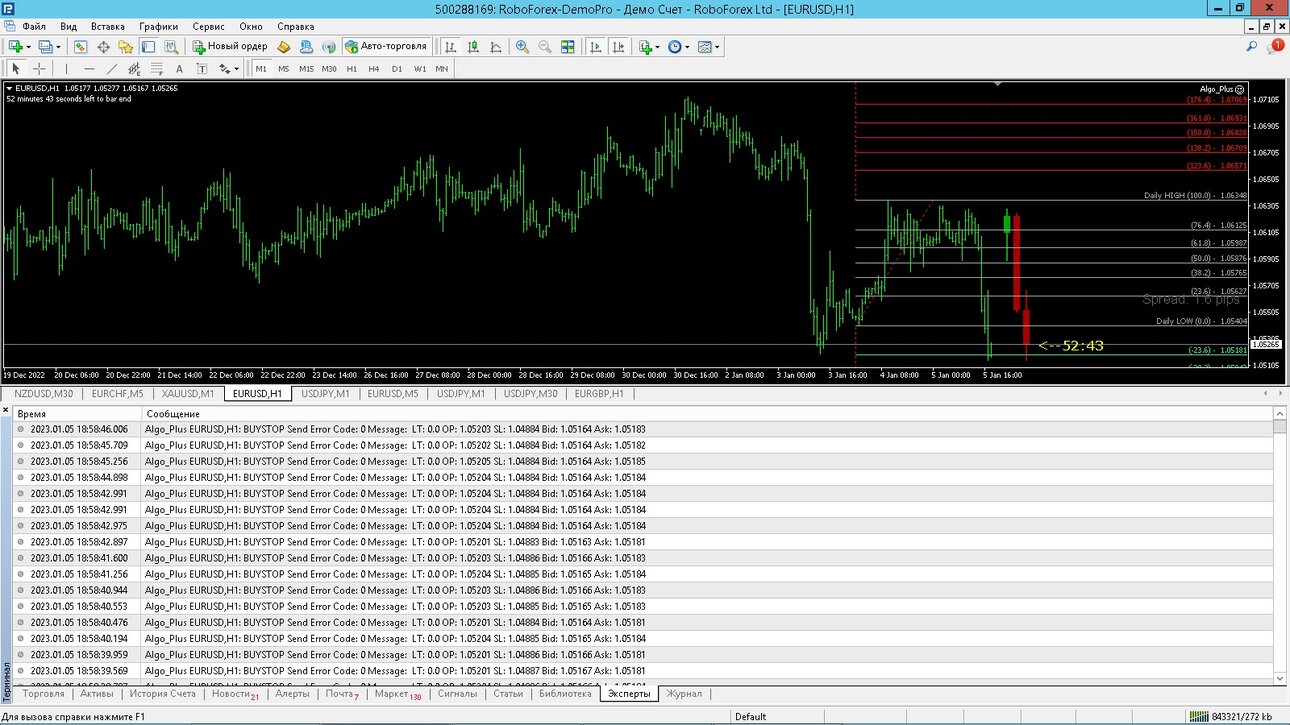Switch to the Журнал terminal tab
This screenshot has width=1290, height=725.
(x=685, y=693)
